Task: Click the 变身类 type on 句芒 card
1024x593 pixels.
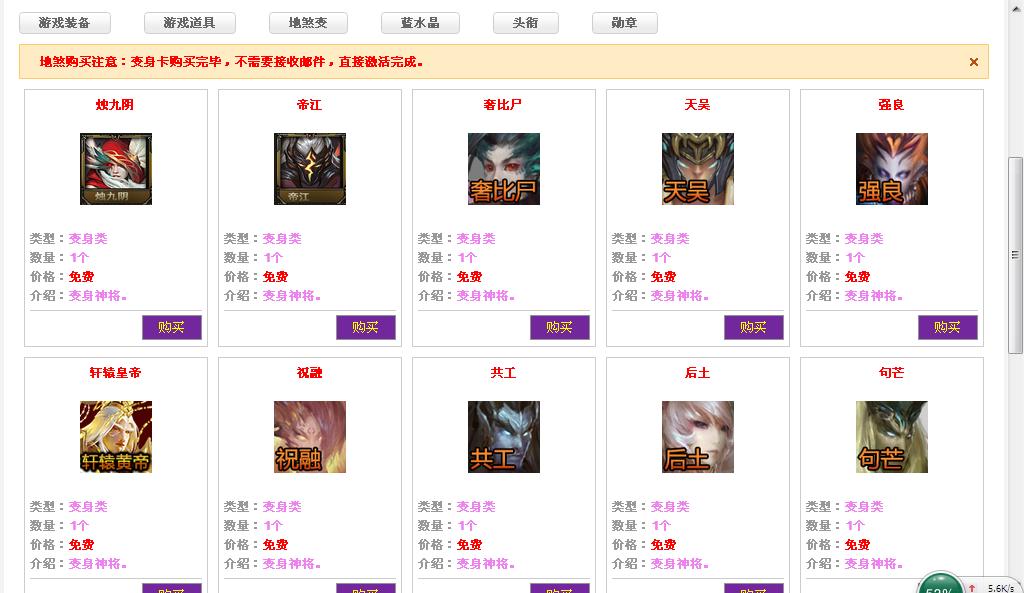Action: [864, 507]
